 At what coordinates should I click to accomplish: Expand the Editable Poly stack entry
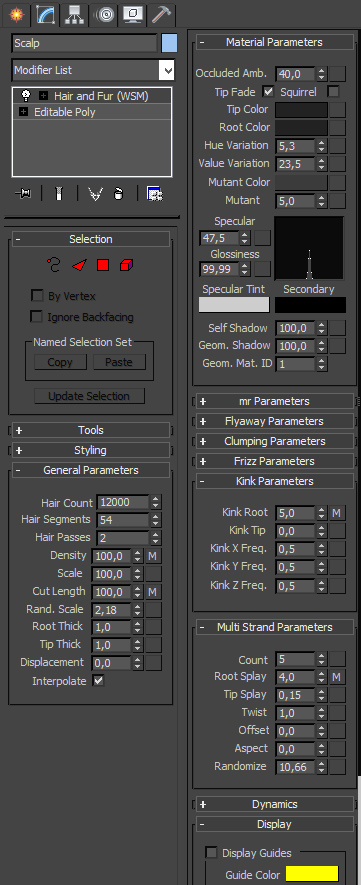click(x=23, y=112)
